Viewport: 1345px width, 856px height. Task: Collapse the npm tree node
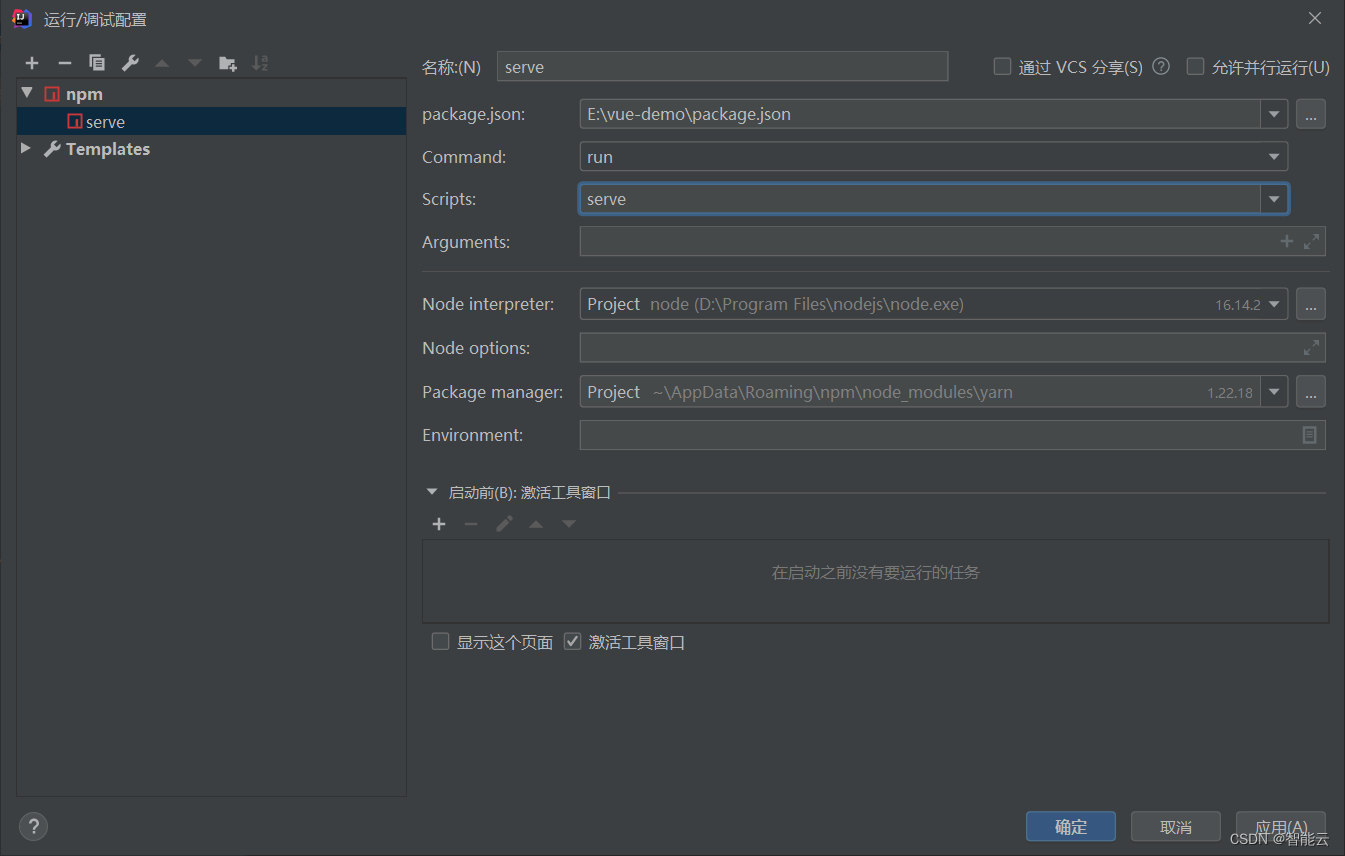tap(27, 93)
